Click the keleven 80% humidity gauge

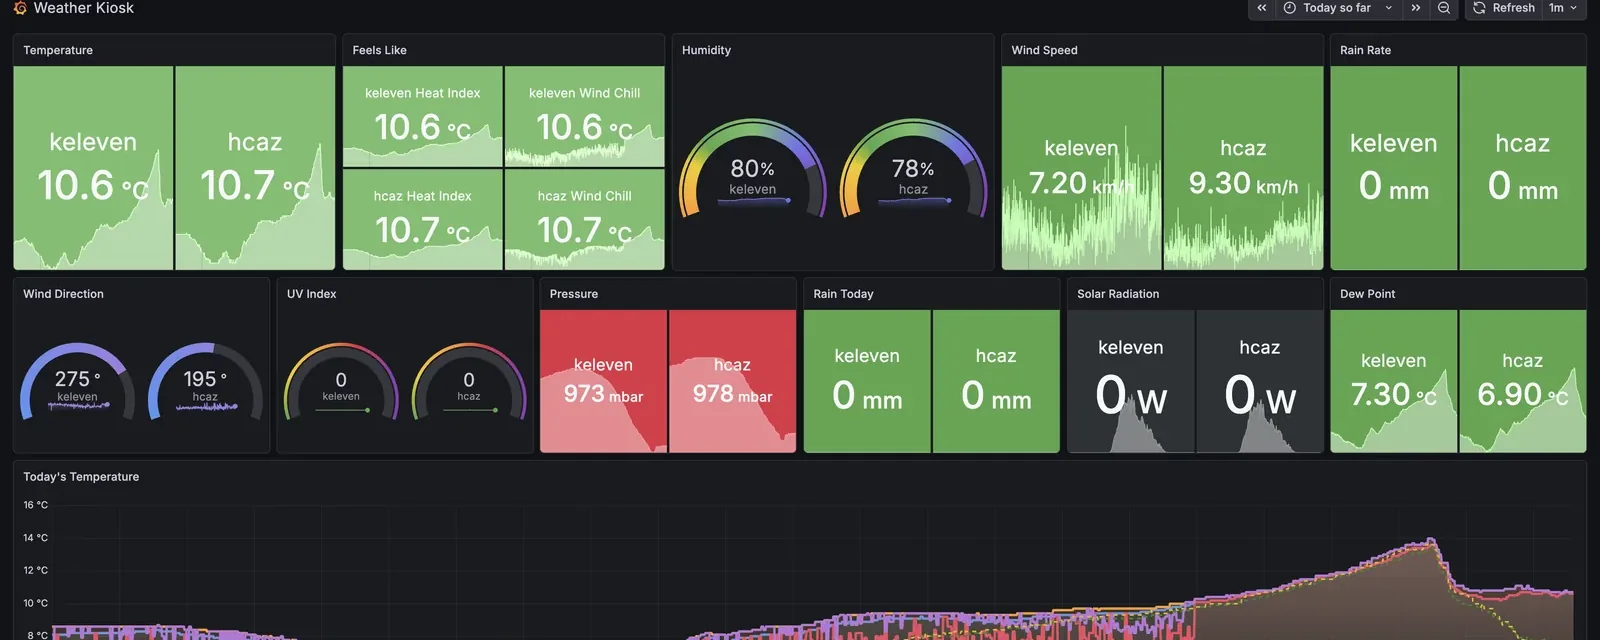[752, 168]
